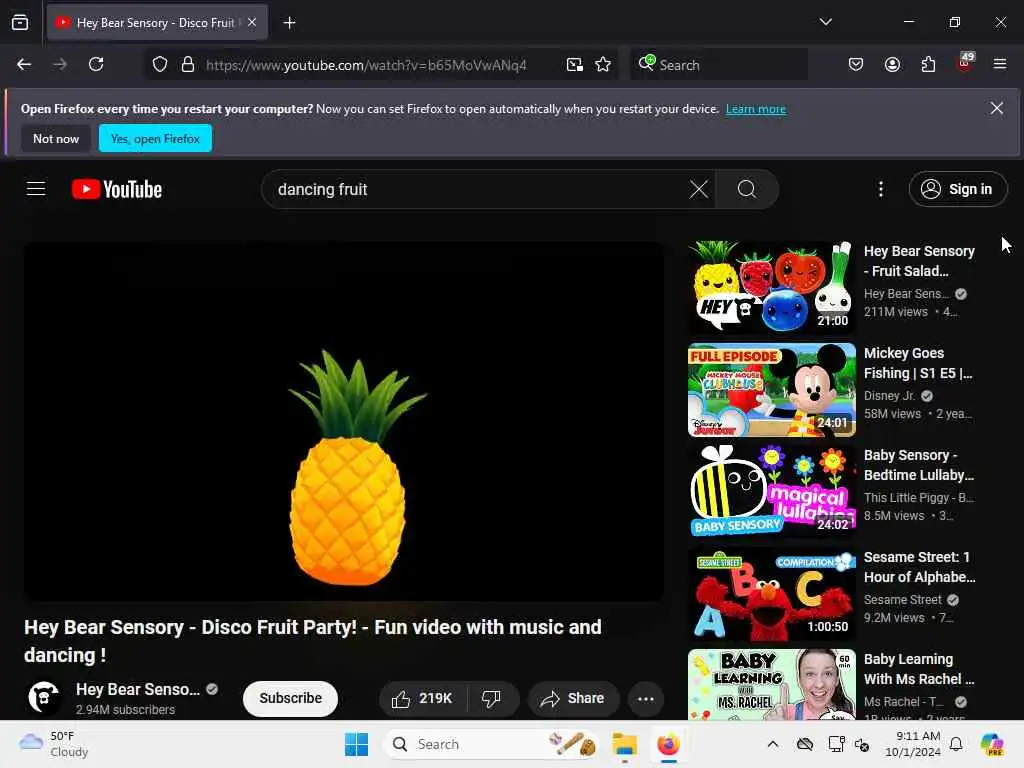Go back to the previous page
Viewport: 1024px width, 768px height.
pyautogui.click(x=24, y=64)
